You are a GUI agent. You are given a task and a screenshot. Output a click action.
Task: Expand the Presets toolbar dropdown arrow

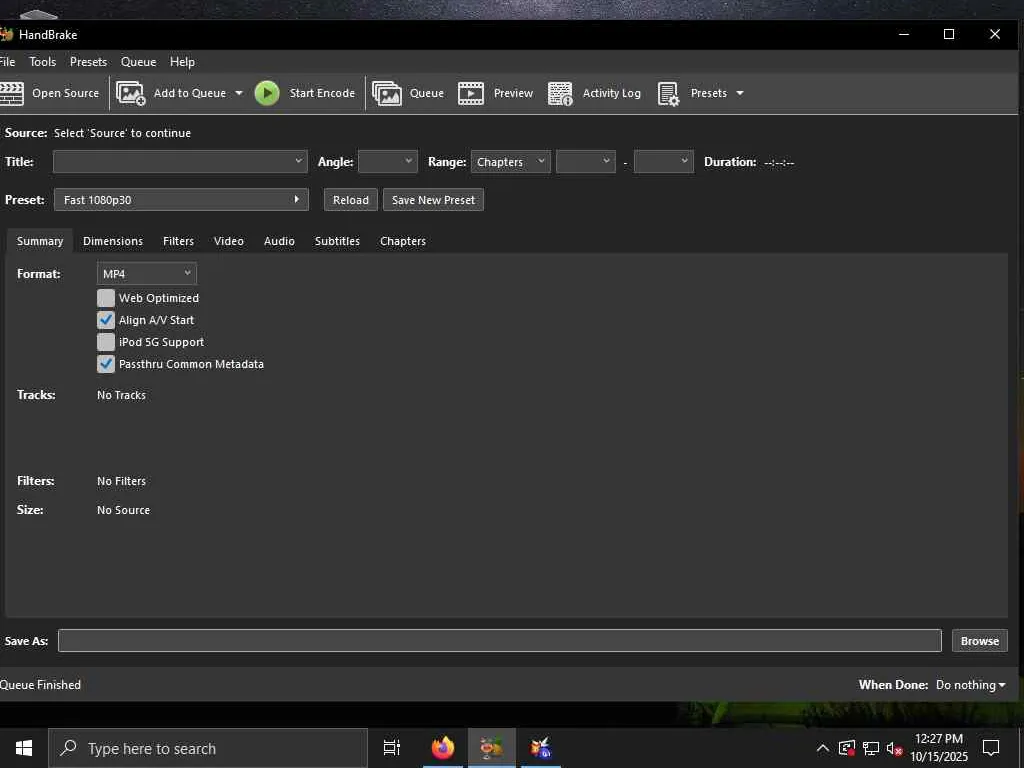coord(740,93)
